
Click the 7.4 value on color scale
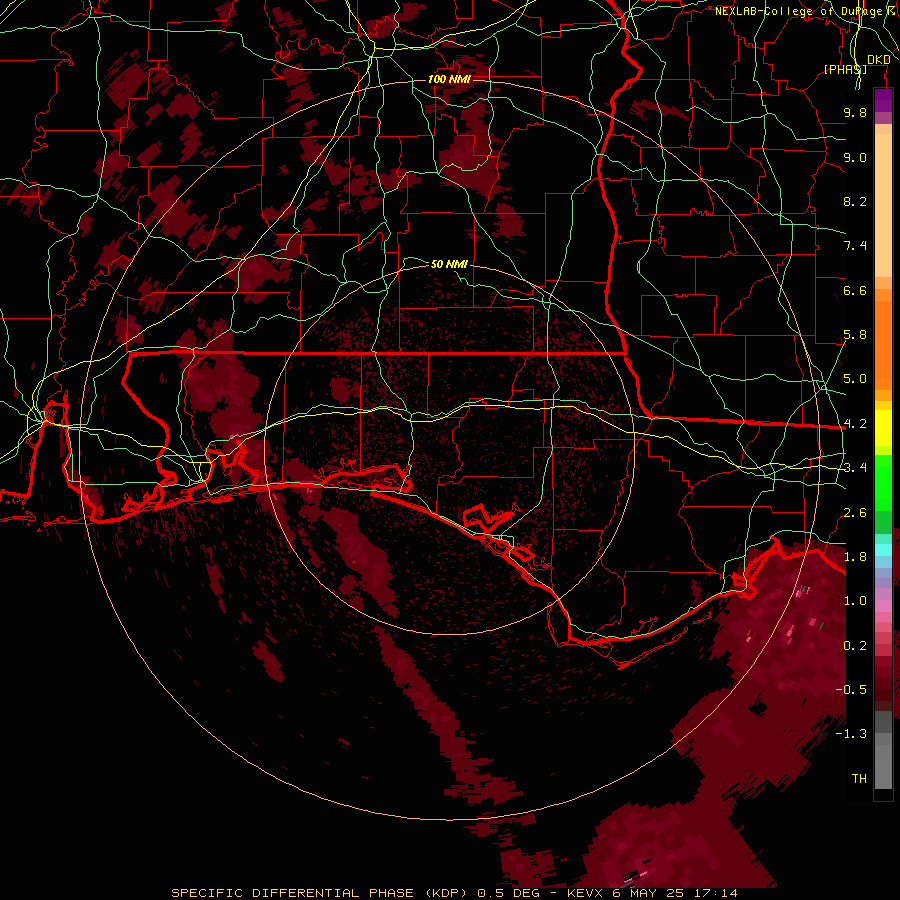[855, 246]
